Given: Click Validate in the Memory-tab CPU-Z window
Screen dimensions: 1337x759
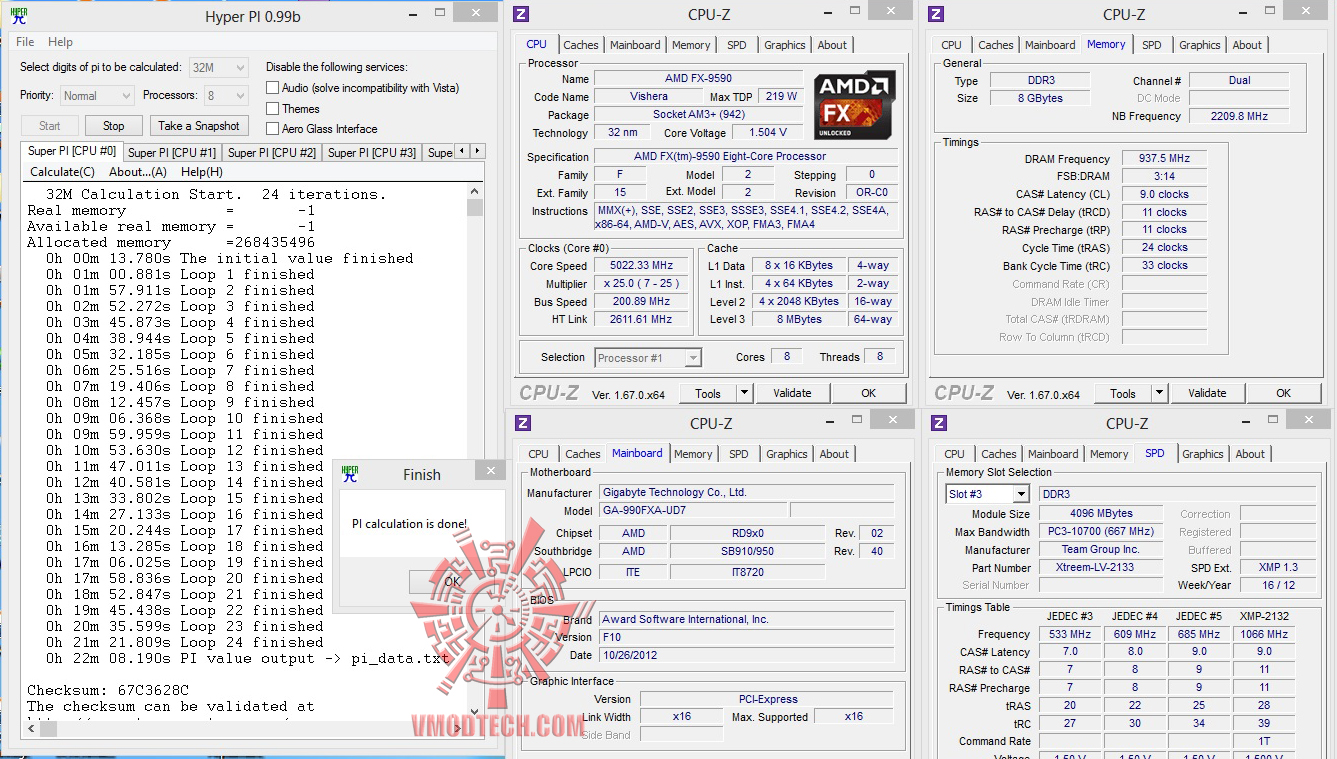Looking at the screenshot, I should (x=1208, y=393).
